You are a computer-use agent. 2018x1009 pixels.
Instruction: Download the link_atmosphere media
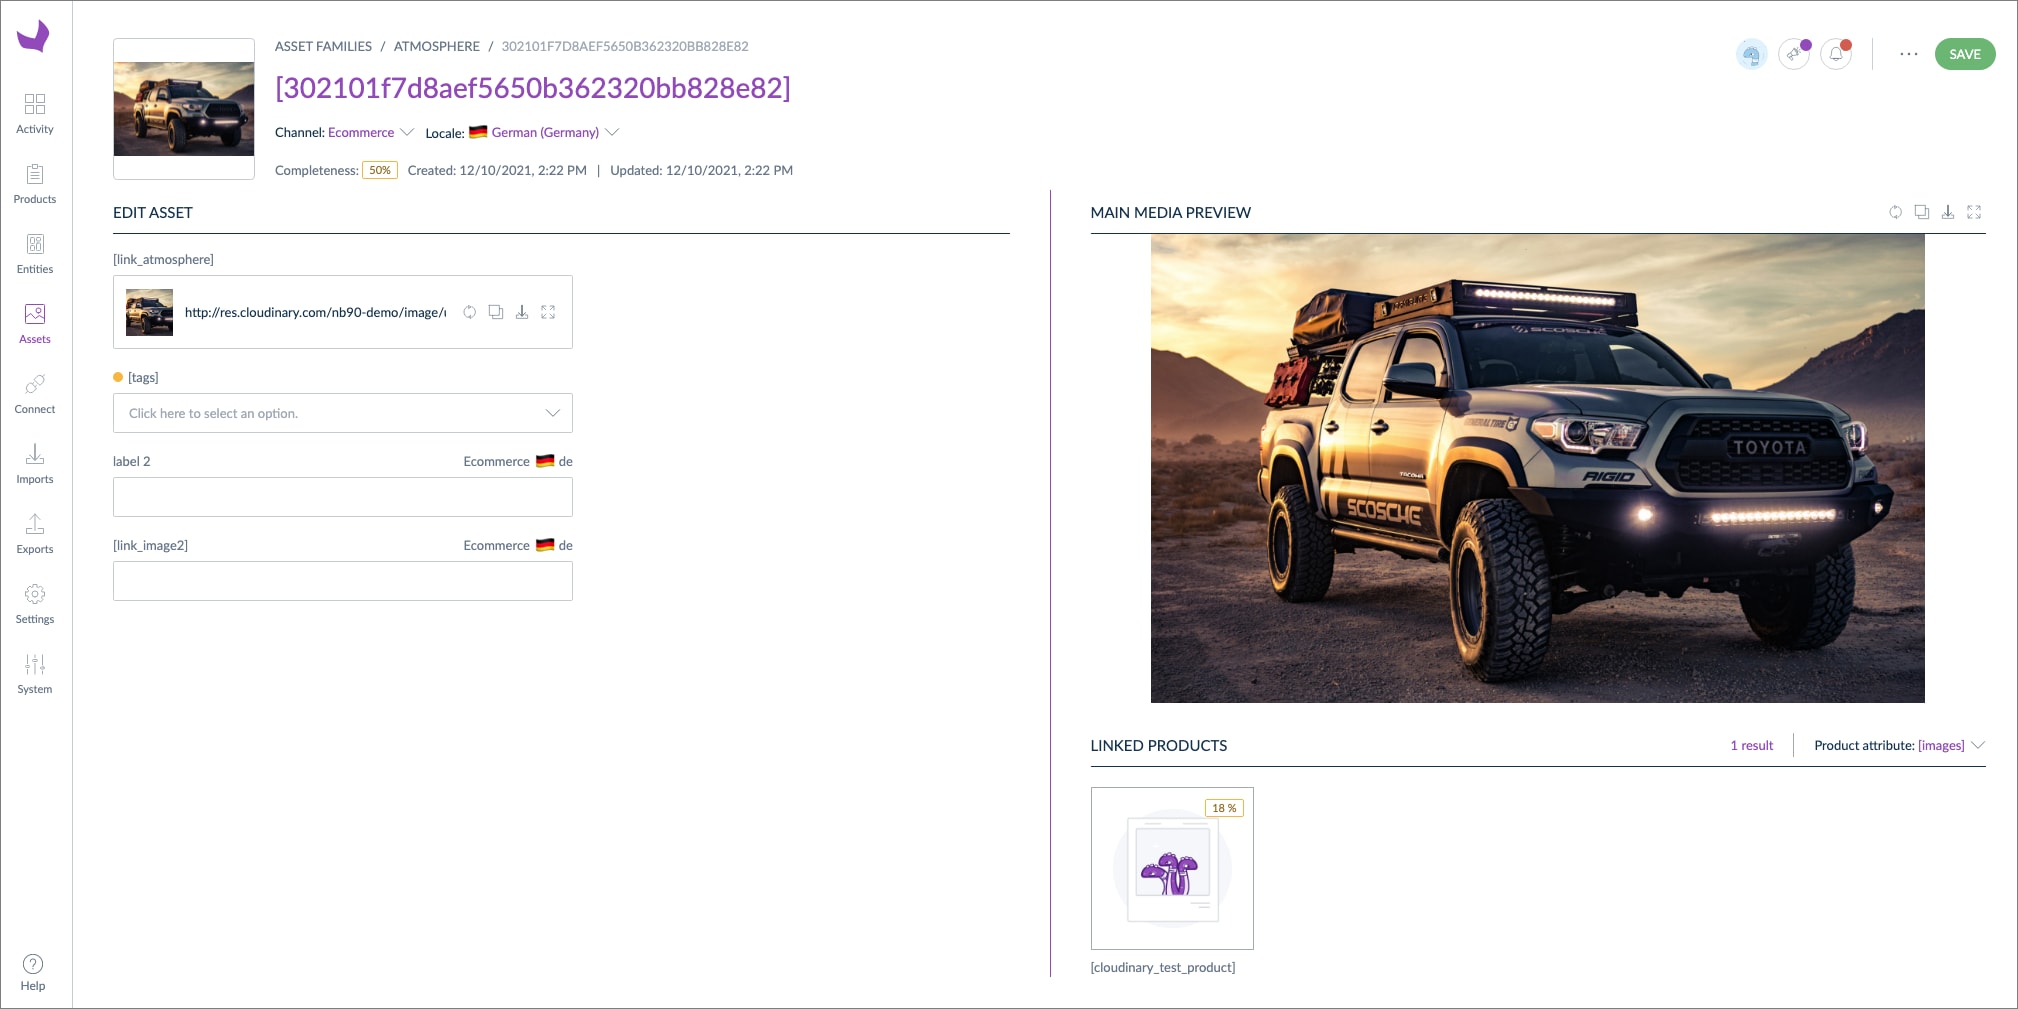pyautogui.click(x=521, y=312)
